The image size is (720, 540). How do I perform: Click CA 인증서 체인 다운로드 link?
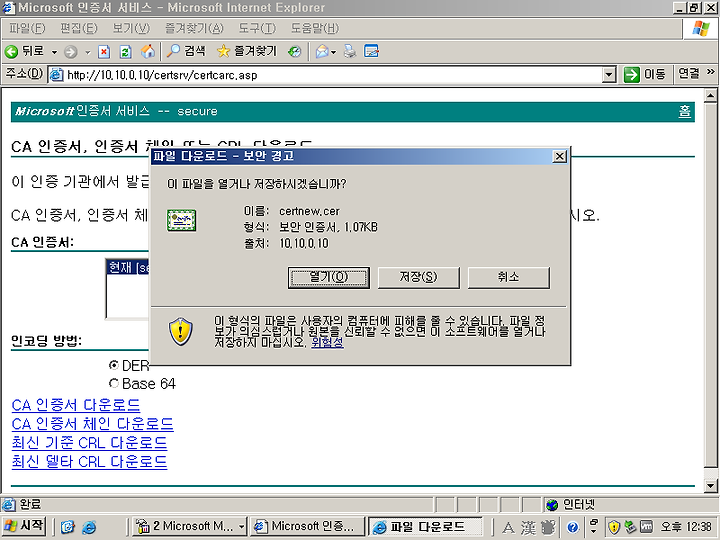(93, 424)
